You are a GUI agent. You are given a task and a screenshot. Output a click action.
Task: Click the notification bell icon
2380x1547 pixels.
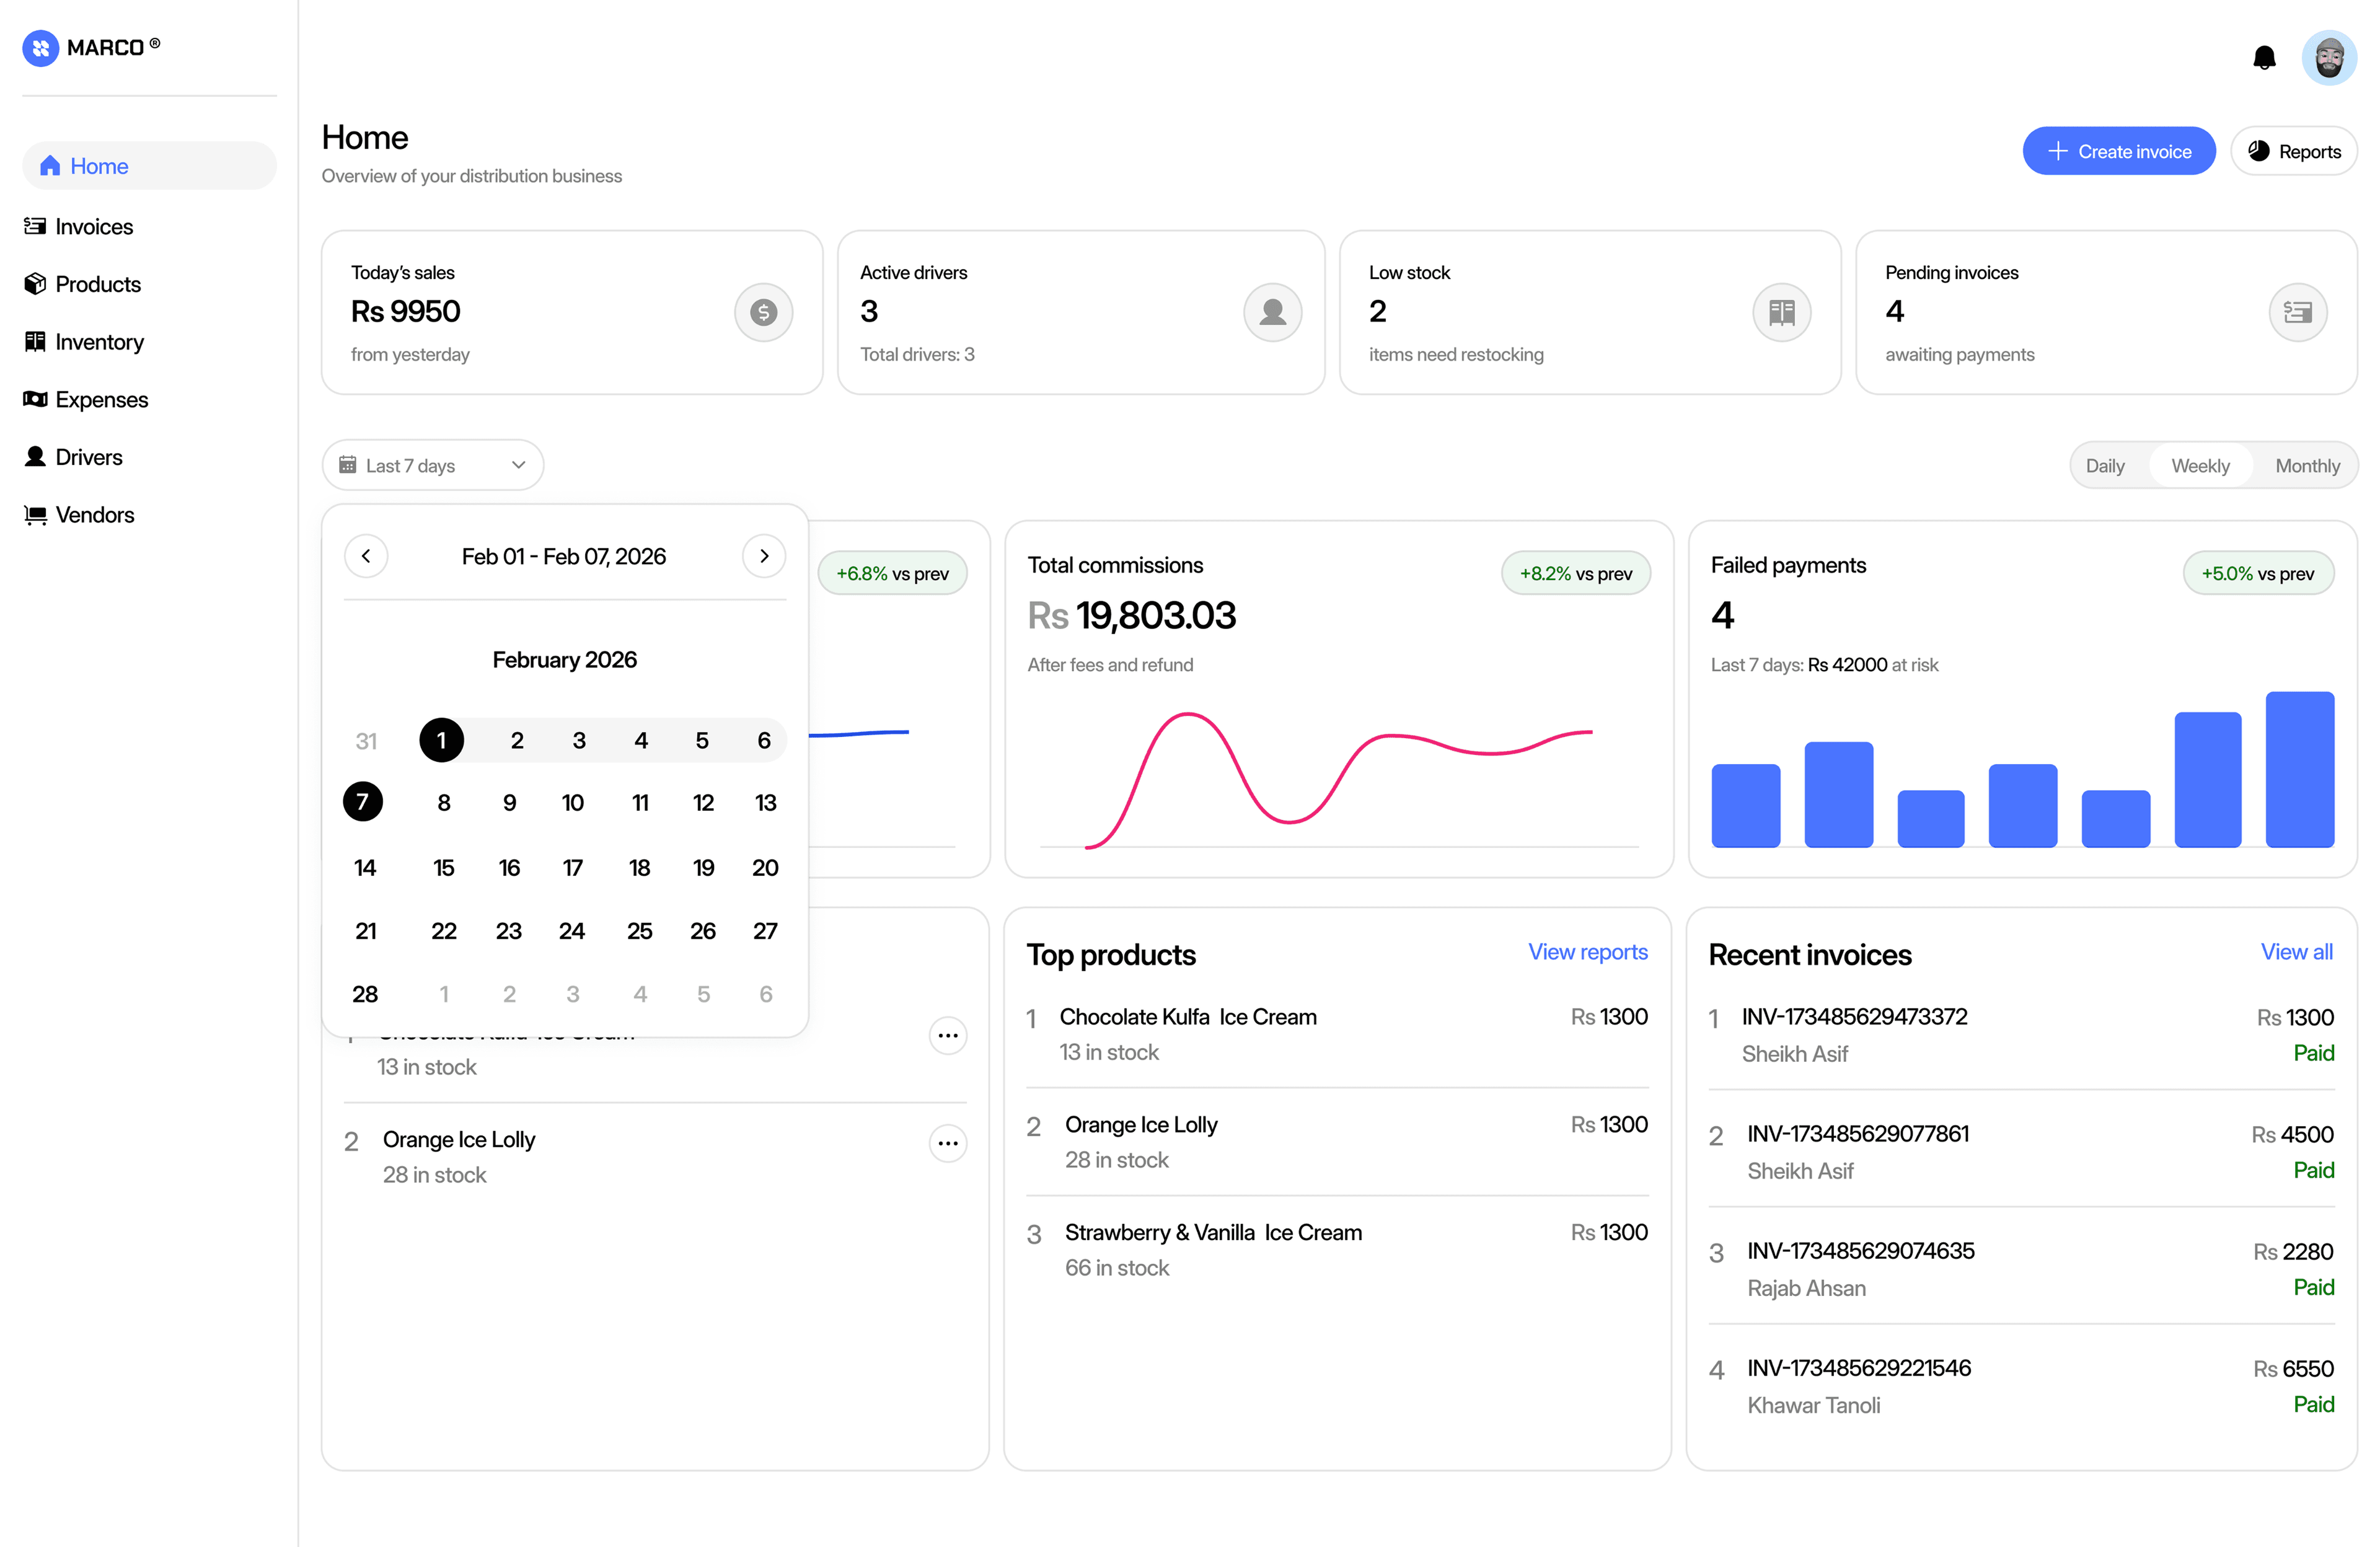click(x=2264, y=58)
